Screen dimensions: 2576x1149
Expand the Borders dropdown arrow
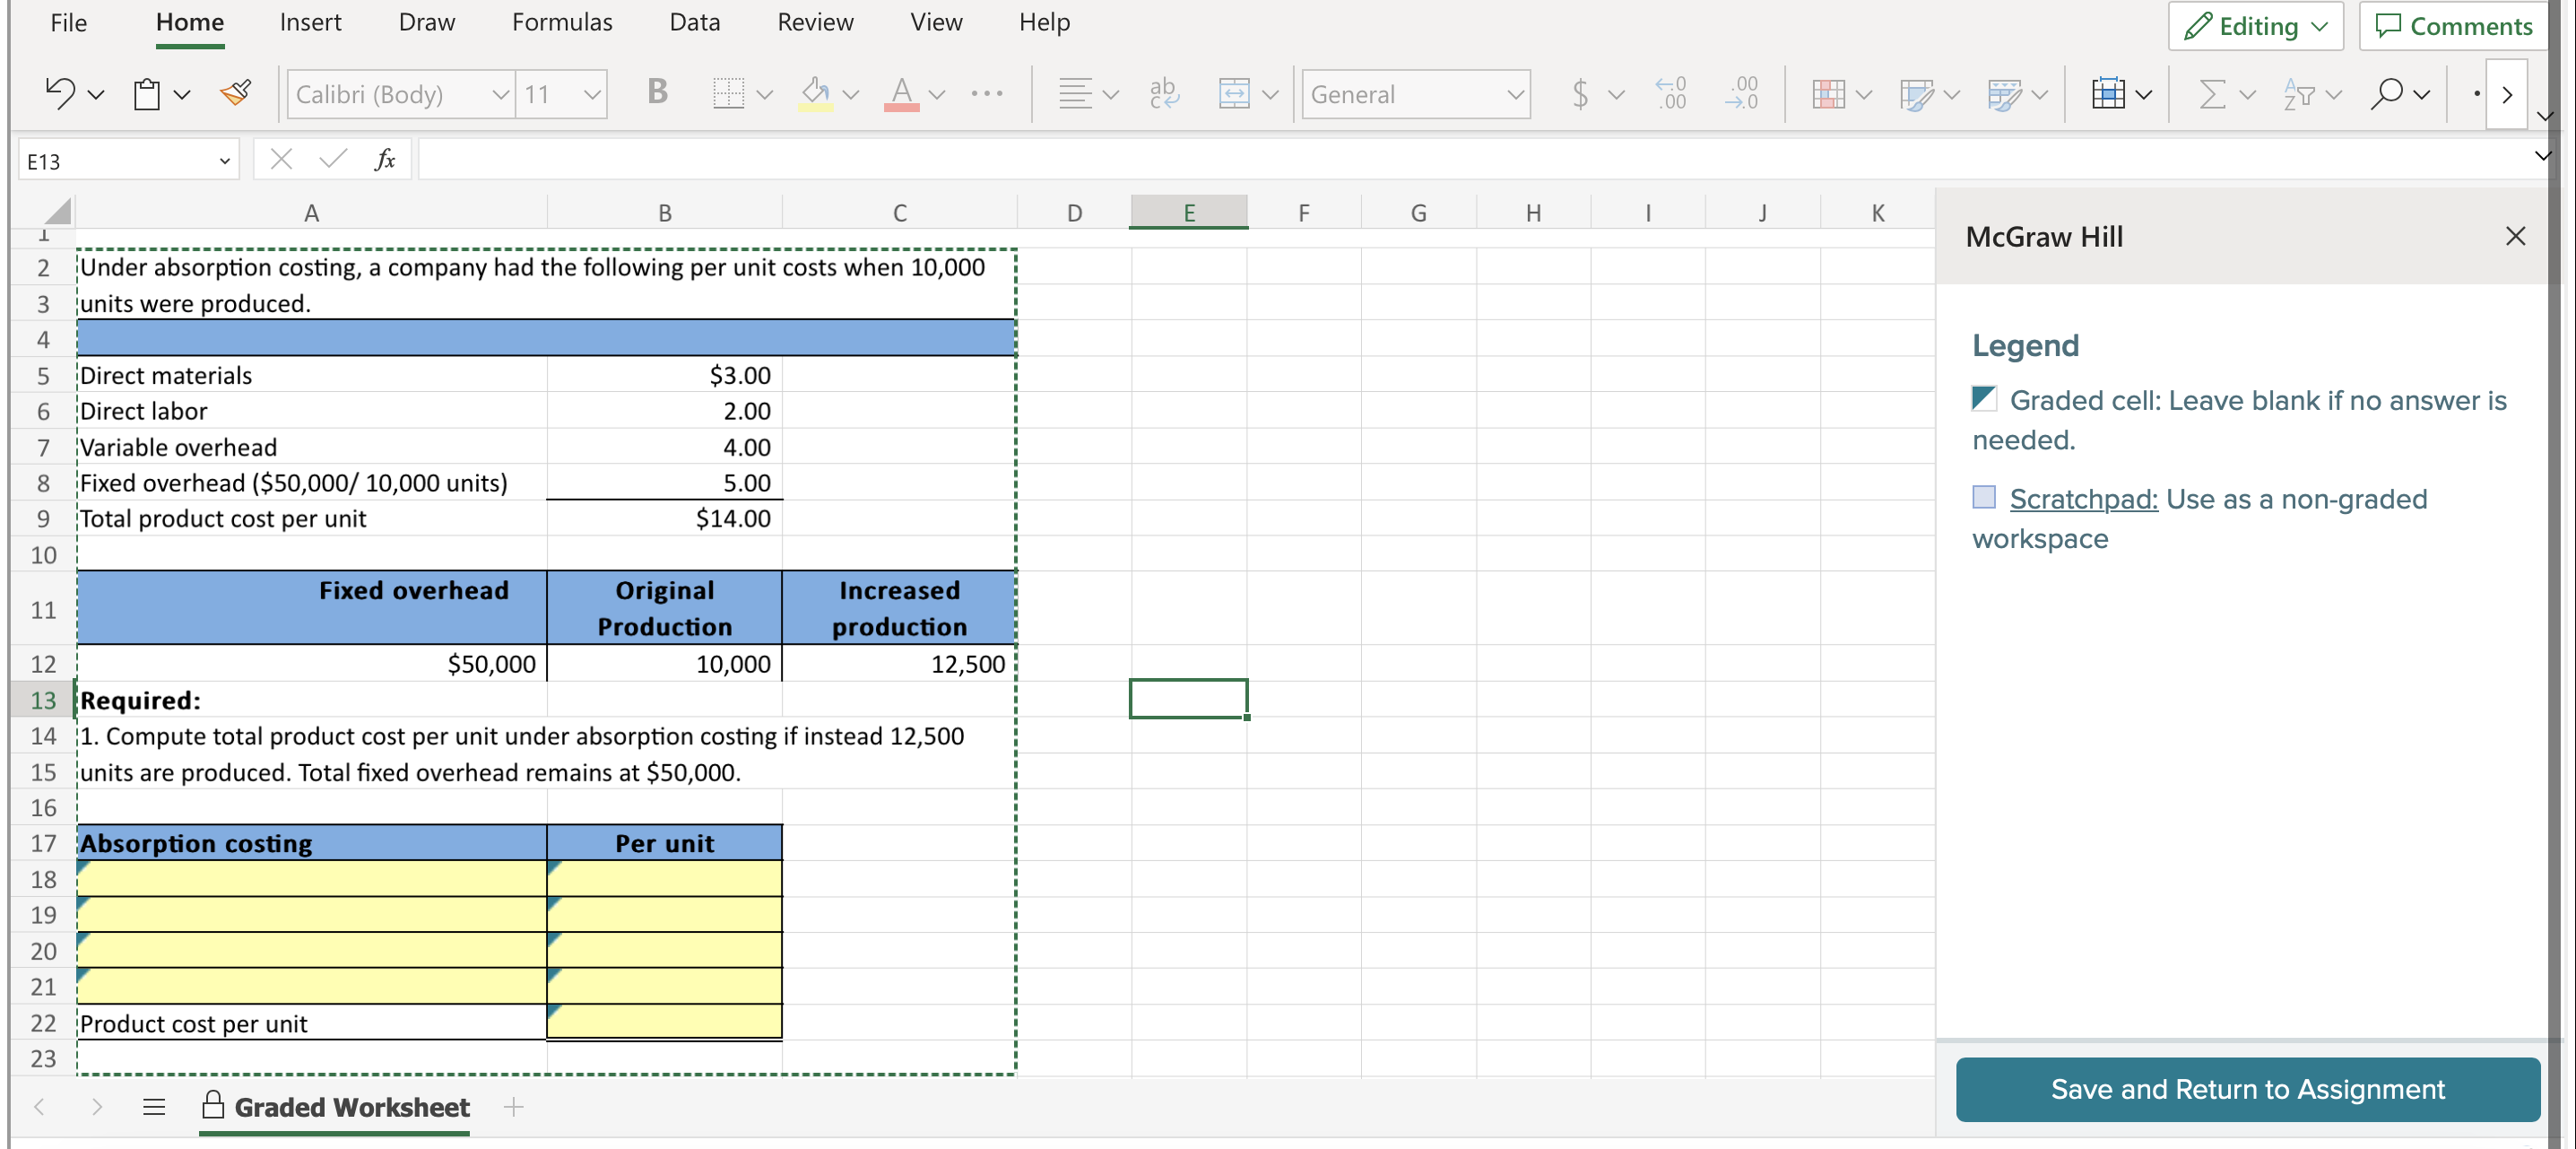point(765,95)
